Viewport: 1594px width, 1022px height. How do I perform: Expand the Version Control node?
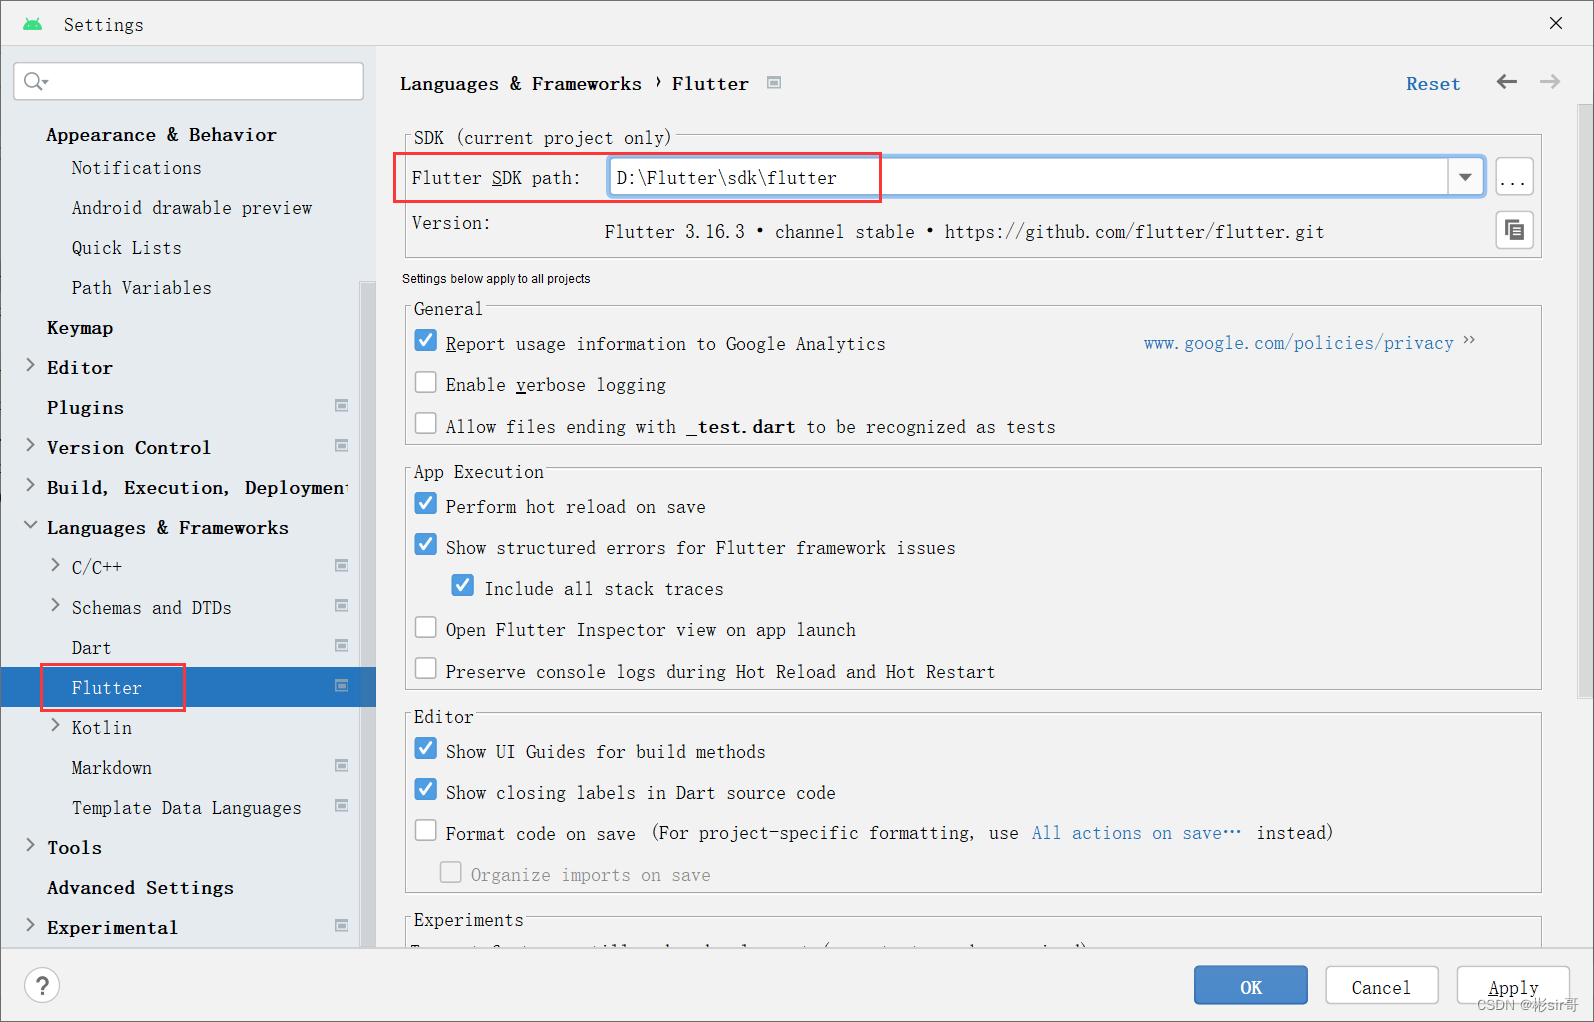coord(30,446)
